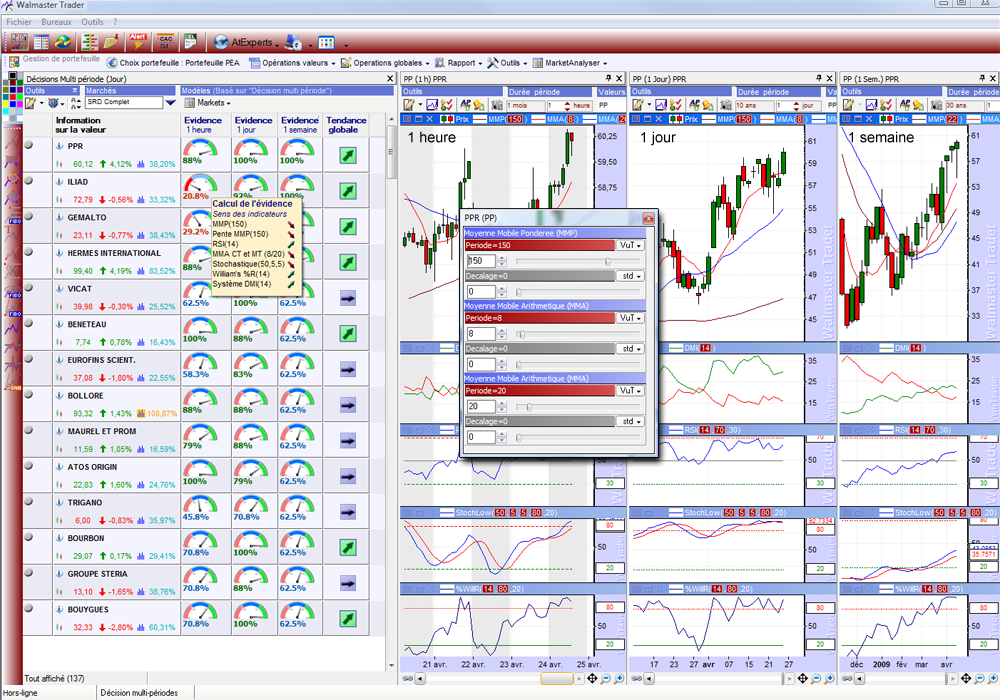
Task: Open the VuT dropdown for Periode=20
Action: click(x=630, y=391)
